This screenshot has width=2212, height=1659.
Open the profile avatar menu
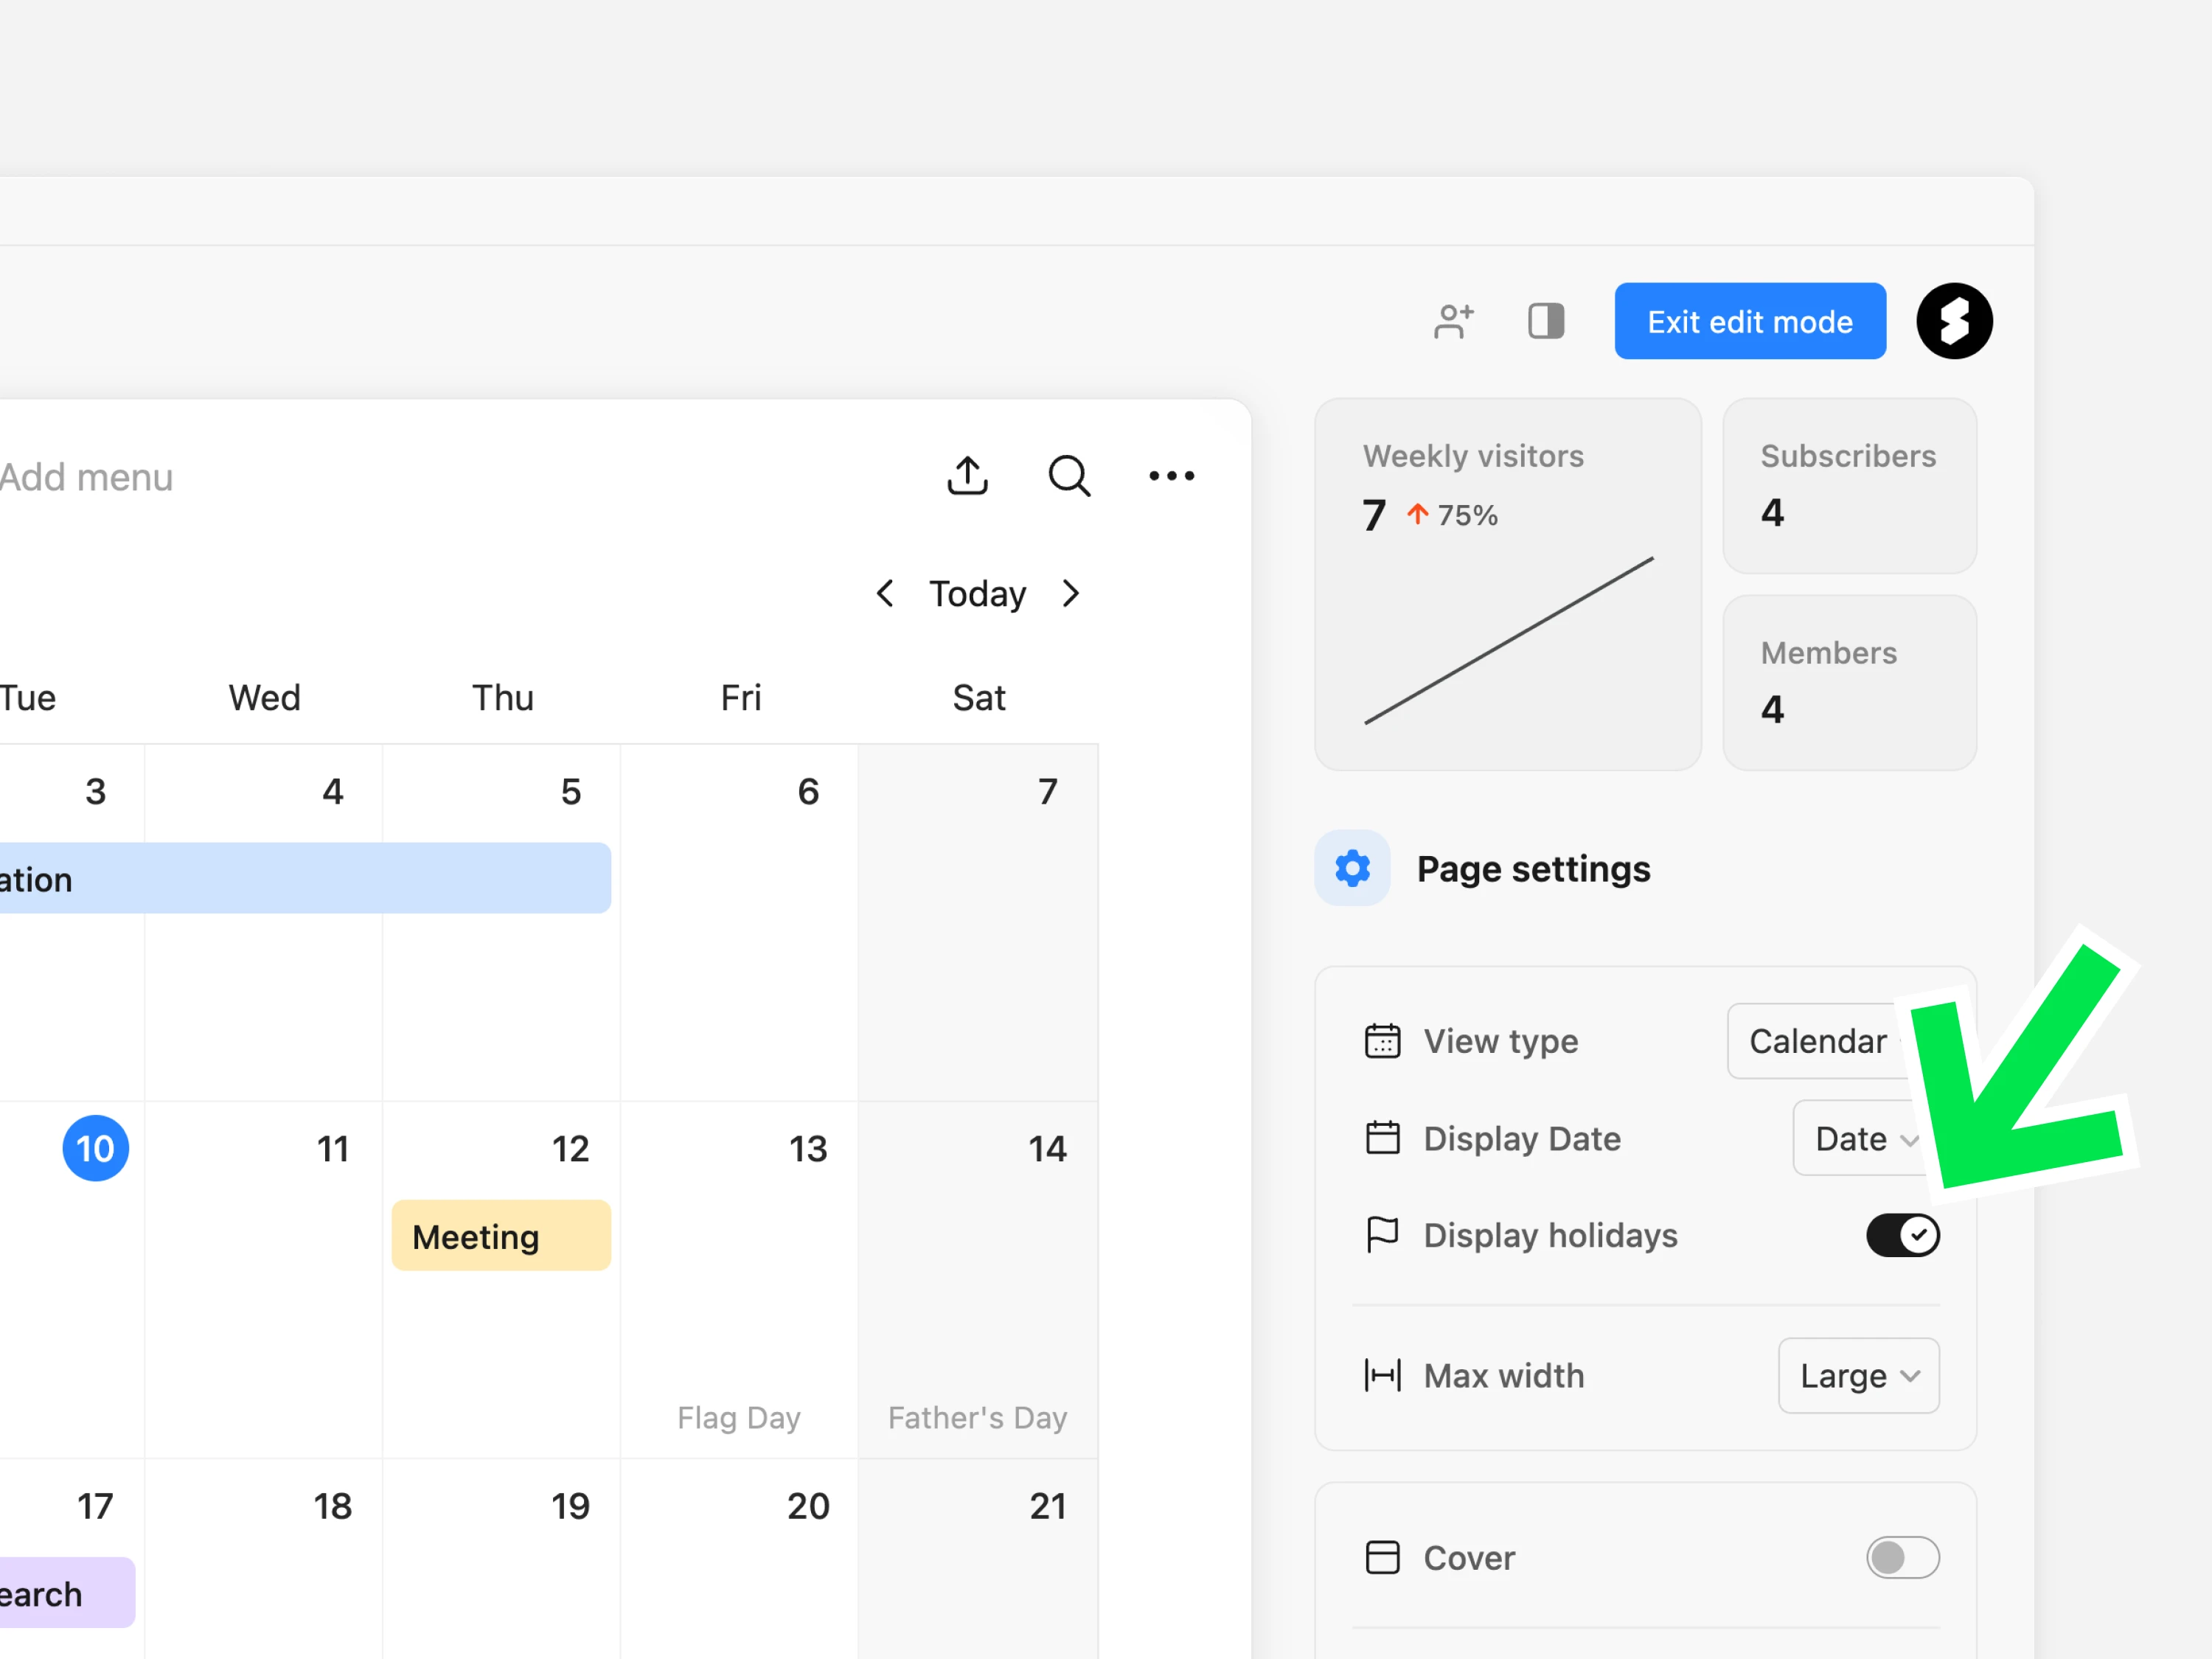click(1954, 321)
